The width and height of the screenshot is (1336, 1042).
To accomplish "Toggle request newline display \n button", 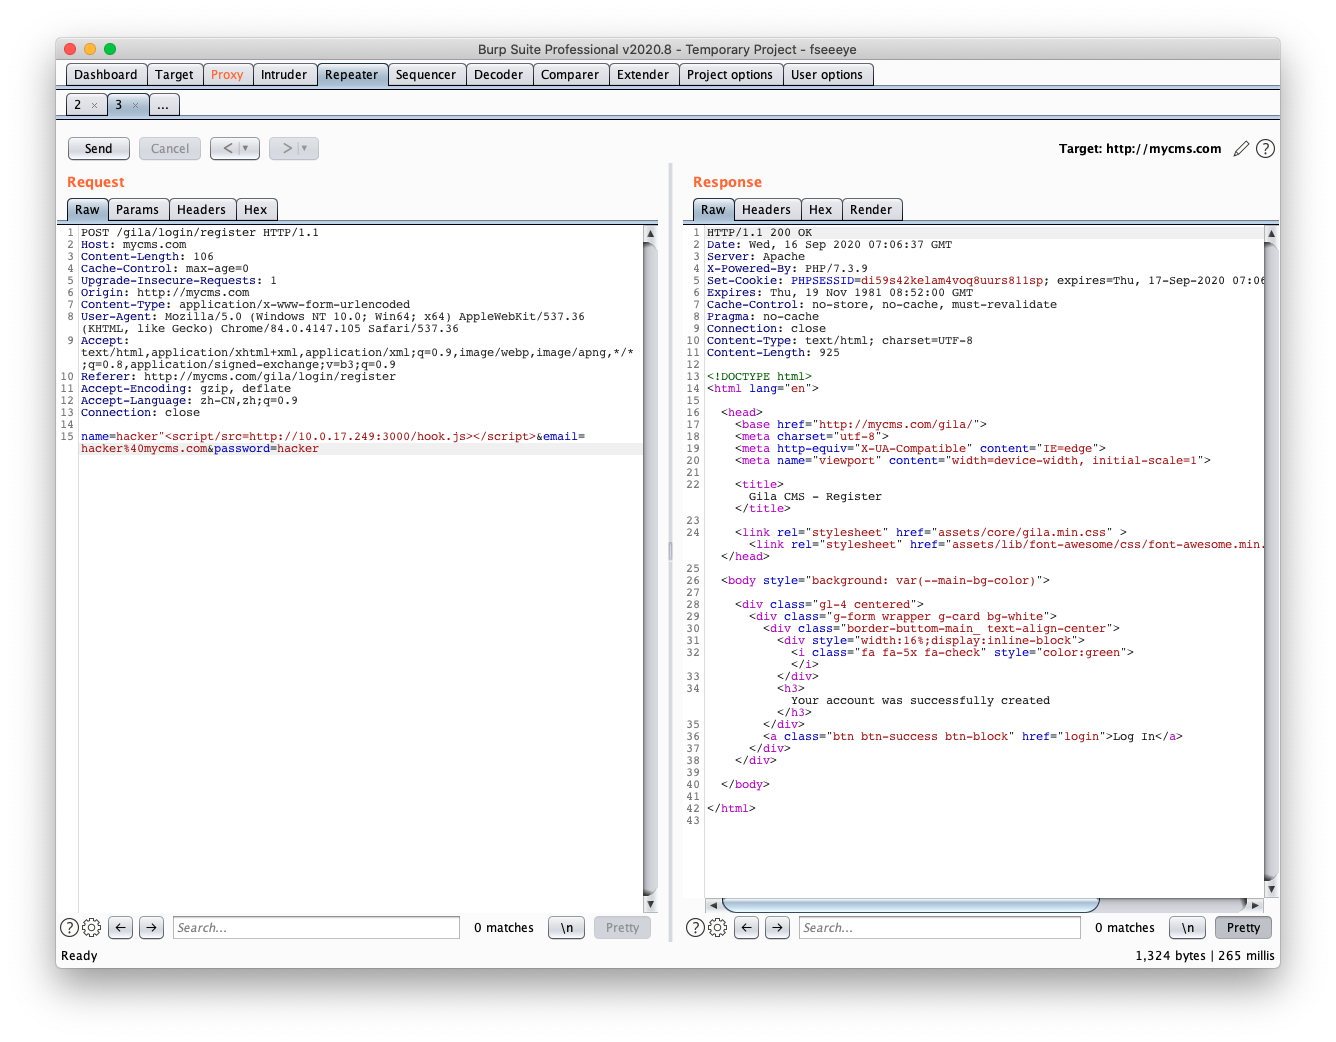I will click(x=567, y=928).
